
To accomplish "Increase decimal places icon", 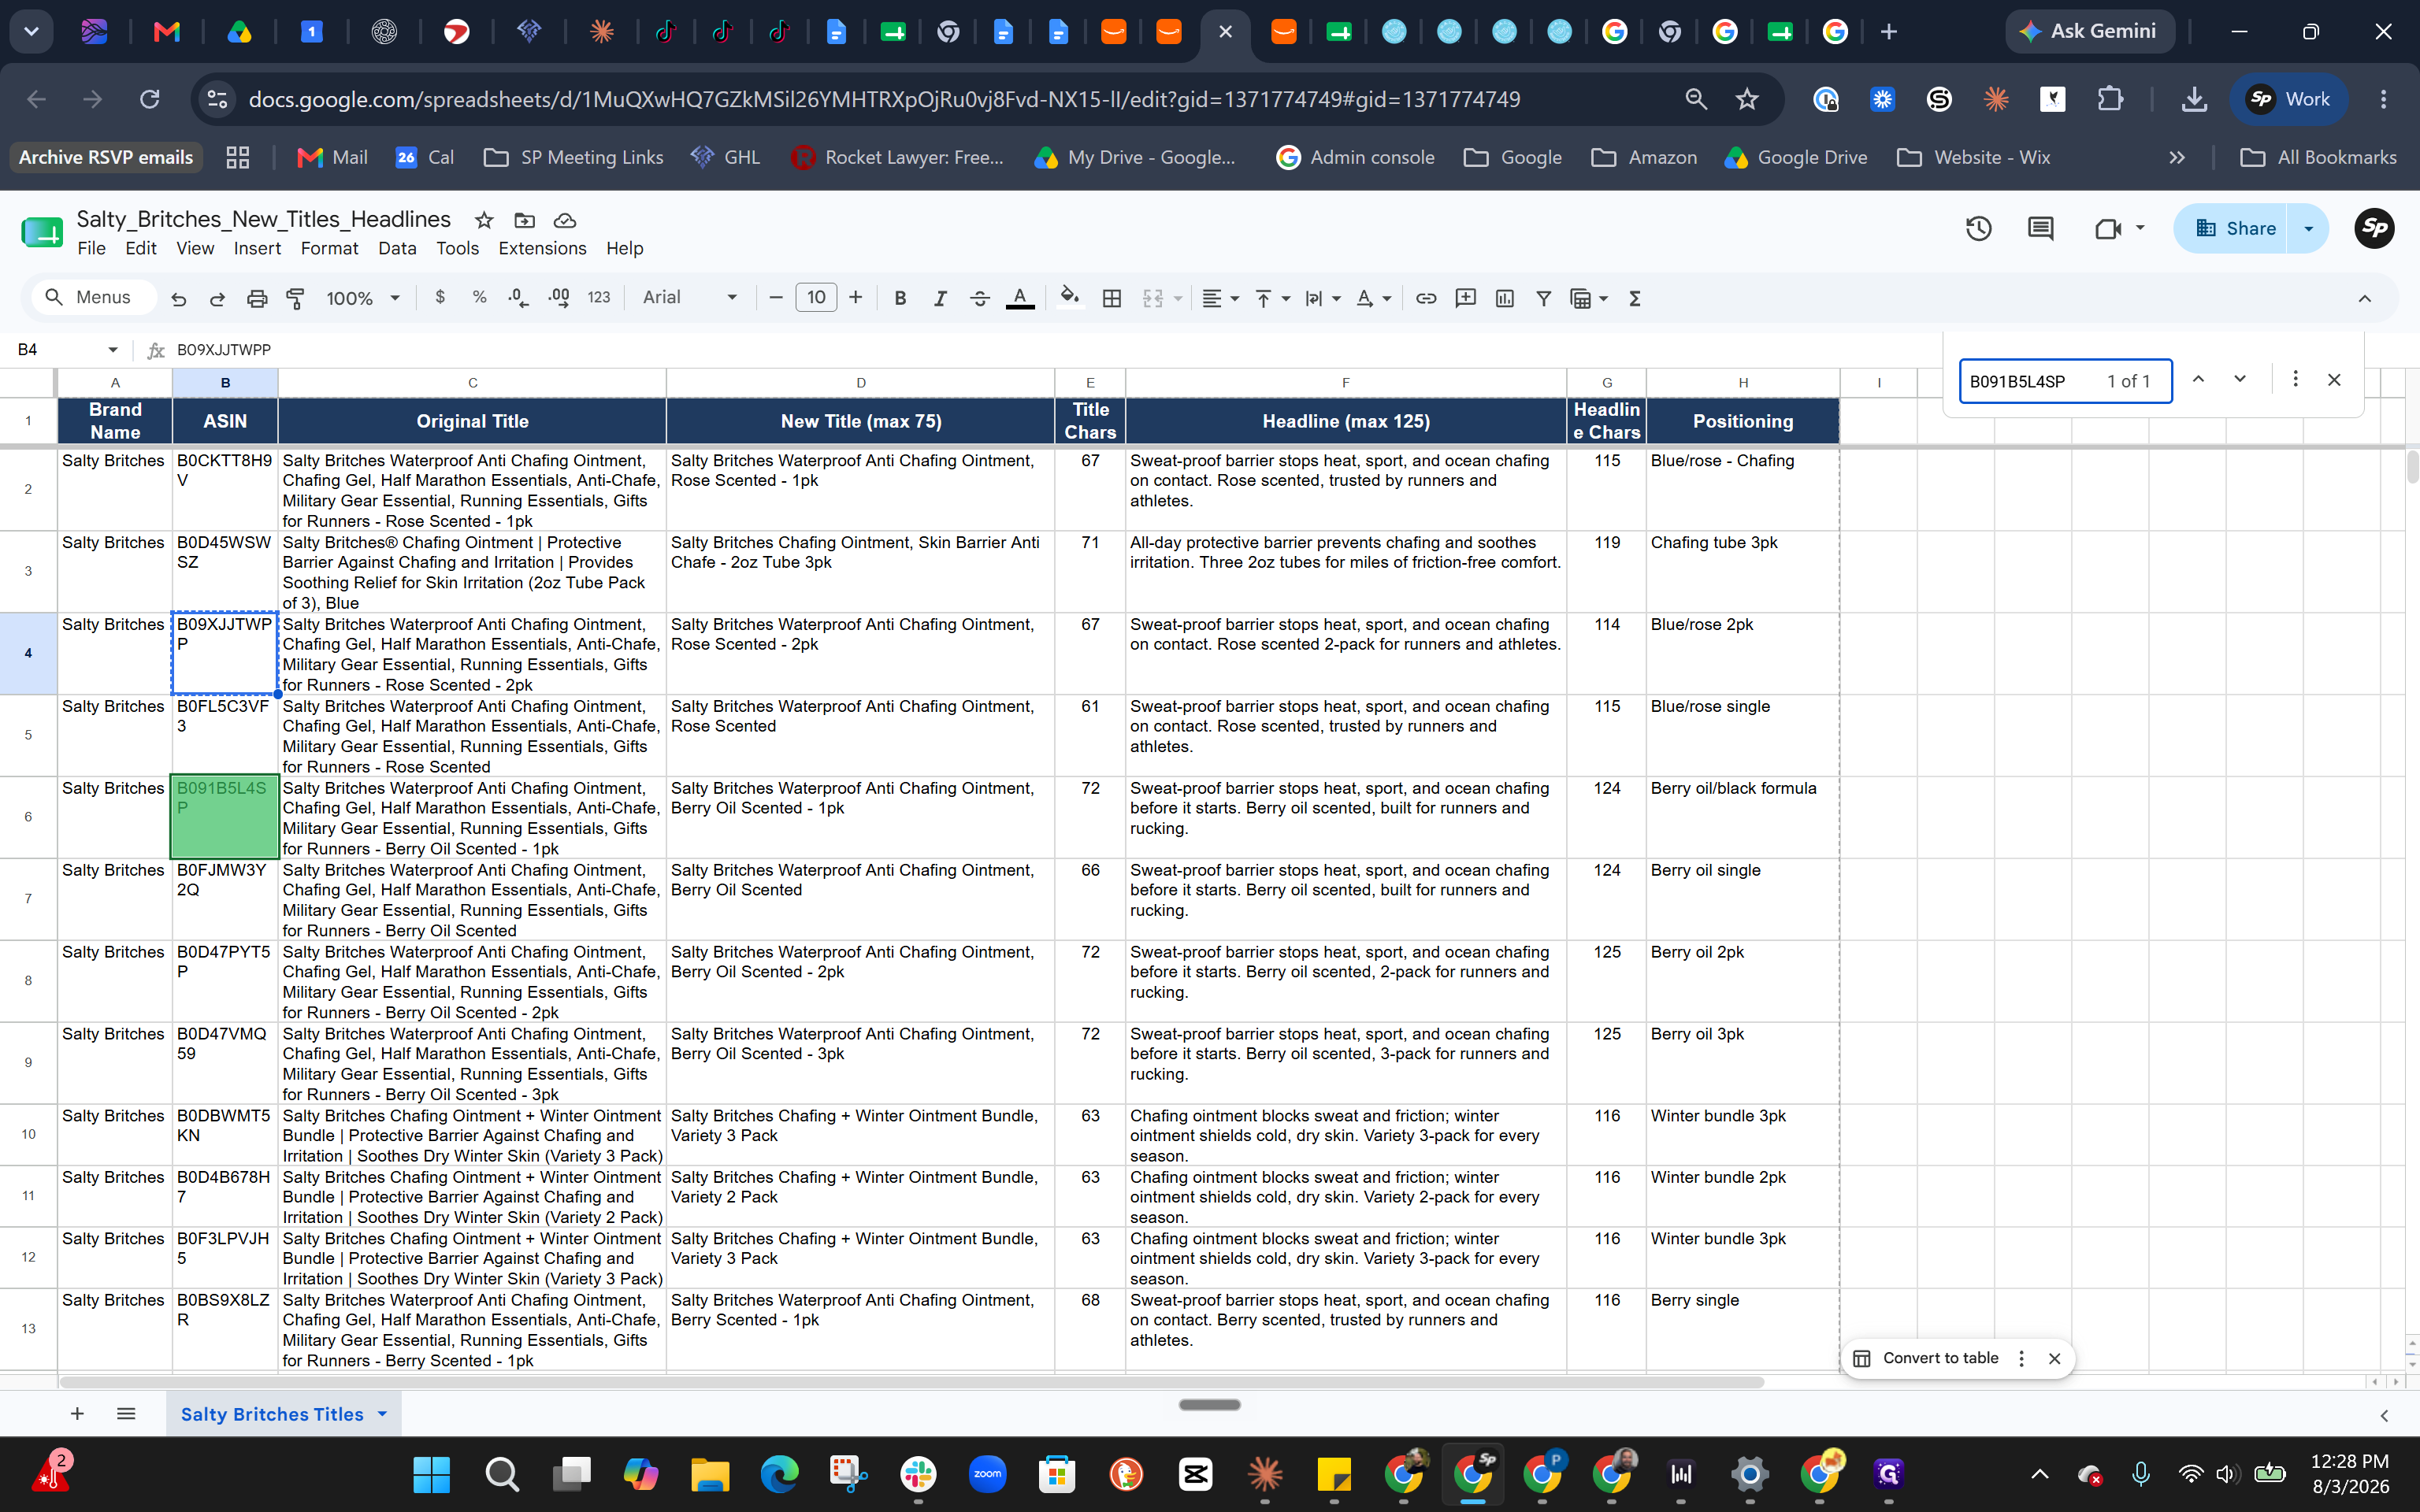I will coord(559,298).
